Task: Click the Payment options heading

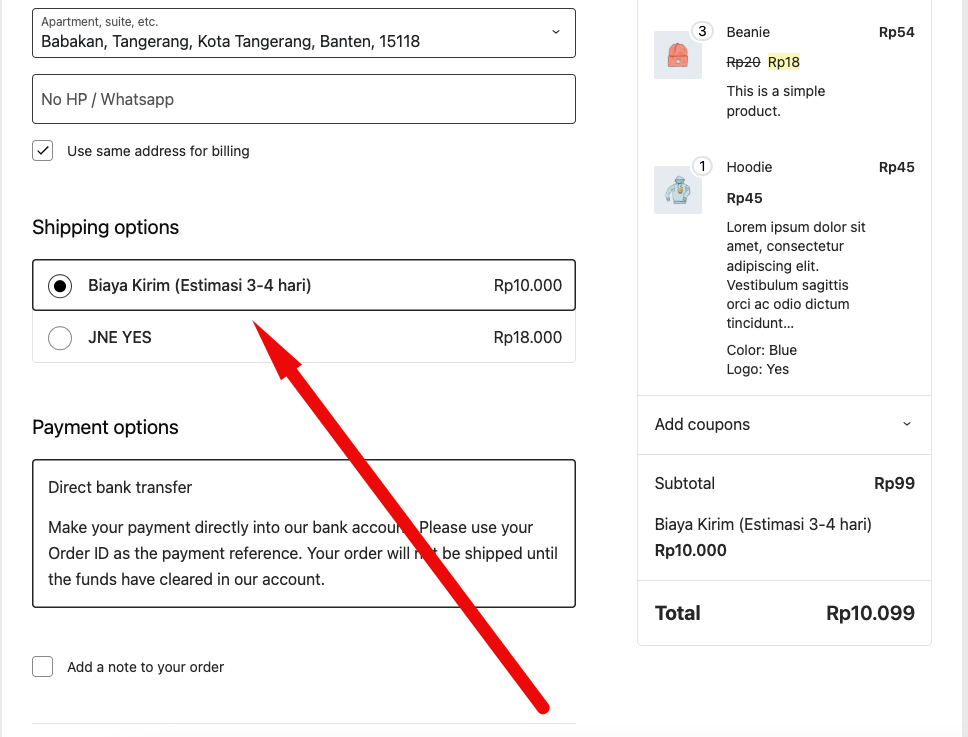Action: tap(105, 427)
